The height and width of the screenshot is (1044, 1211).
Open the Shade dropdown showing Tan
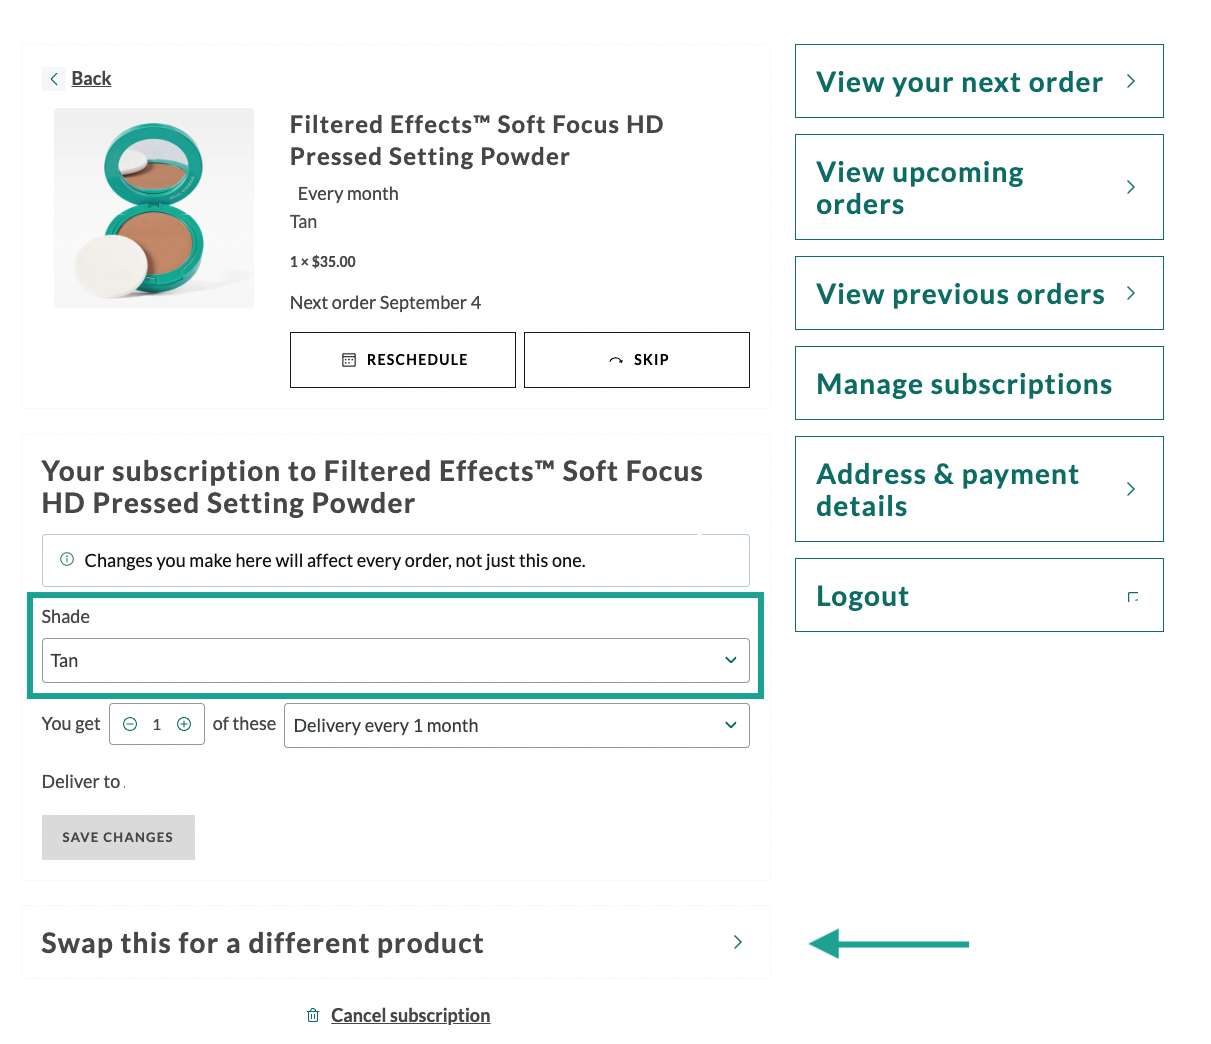click(x=395, y=661)
